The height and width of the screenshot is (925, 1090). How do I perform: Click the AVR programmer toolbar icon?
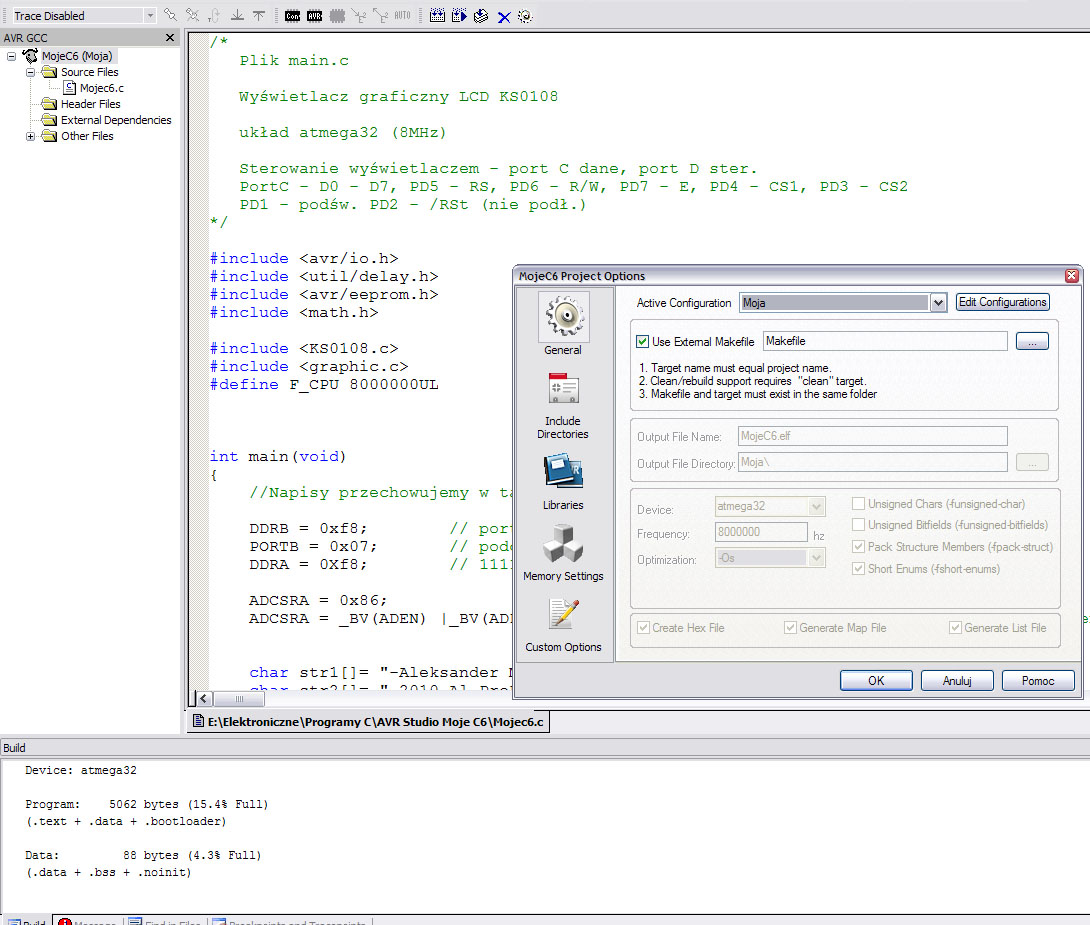(x=314, y=16)
